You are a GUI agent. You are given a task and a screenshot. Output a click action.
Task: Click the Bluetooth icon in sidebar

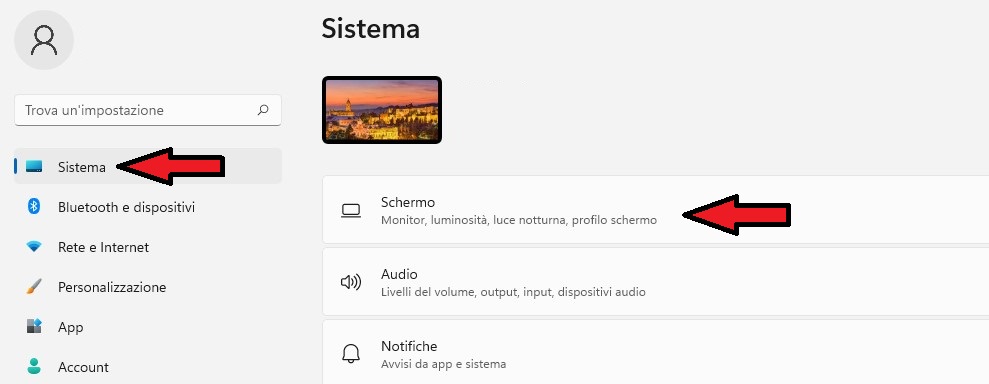click(x=34, y=206)
